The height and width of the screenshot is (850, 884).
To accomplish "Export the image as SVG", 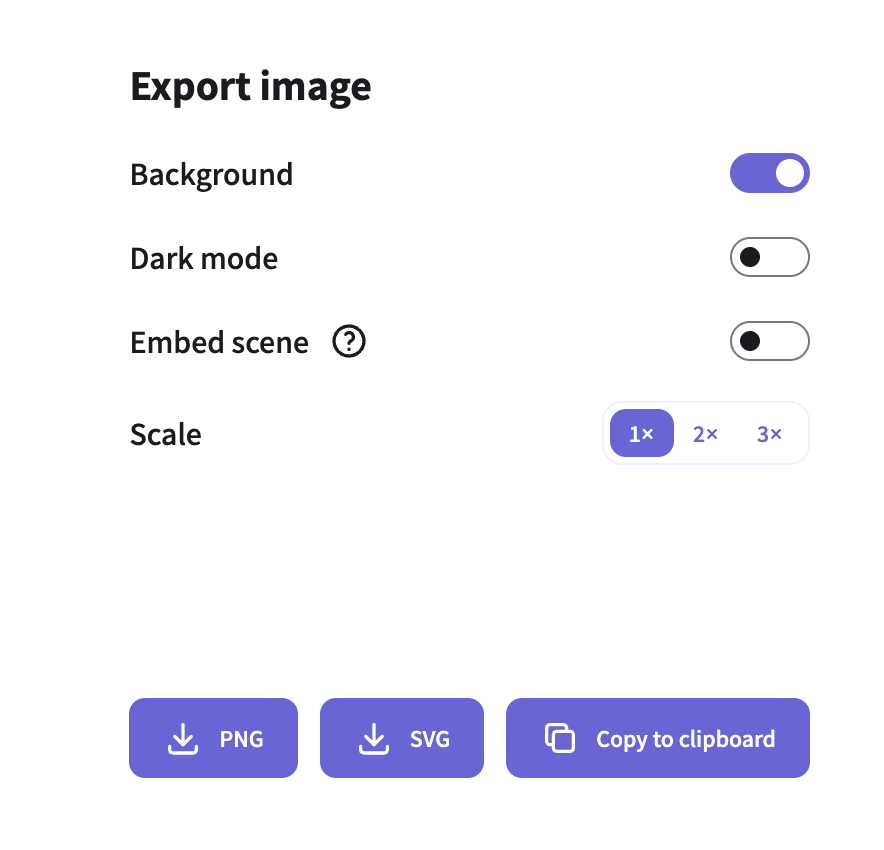I will [402, 738].
